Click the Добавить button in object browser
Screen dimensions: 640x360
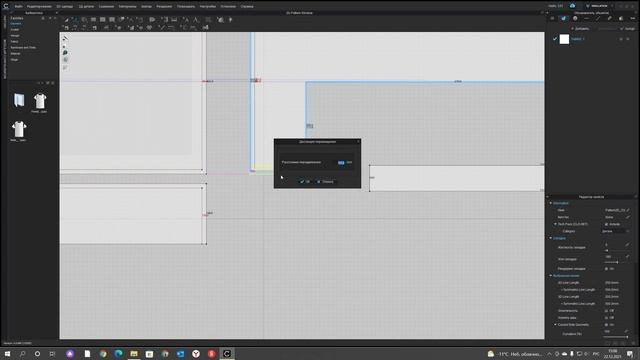tap(580, 29)
